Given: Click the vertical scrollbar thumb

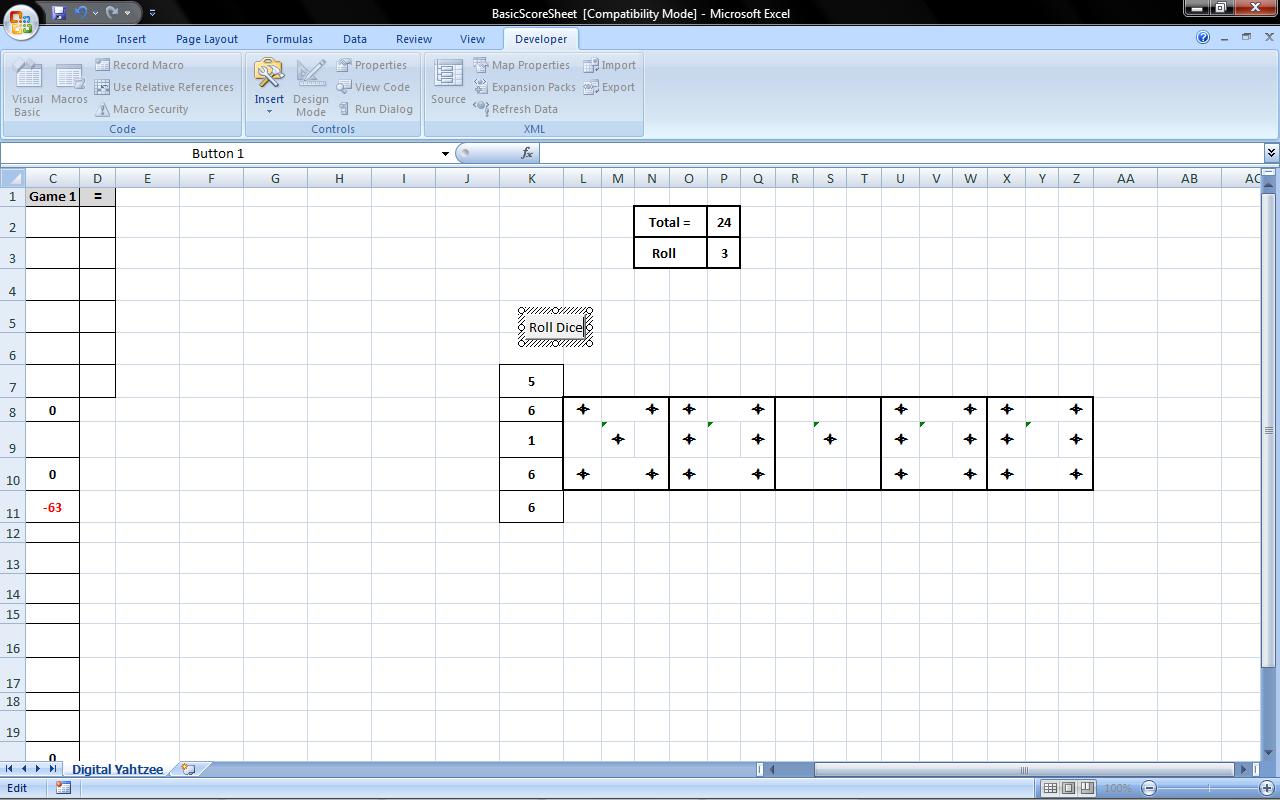Looking at the screenshot, I should click(x=1270, y=430).
